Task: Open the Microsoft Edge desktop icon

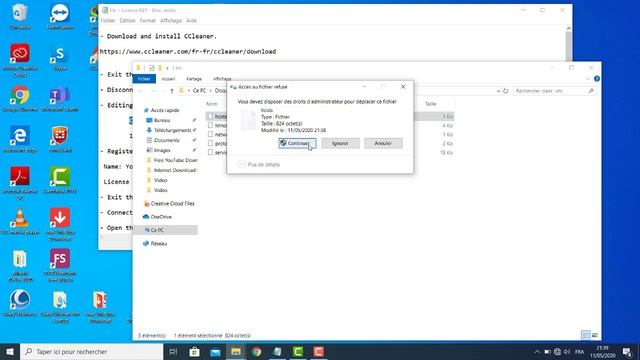Action: [20, 140]
